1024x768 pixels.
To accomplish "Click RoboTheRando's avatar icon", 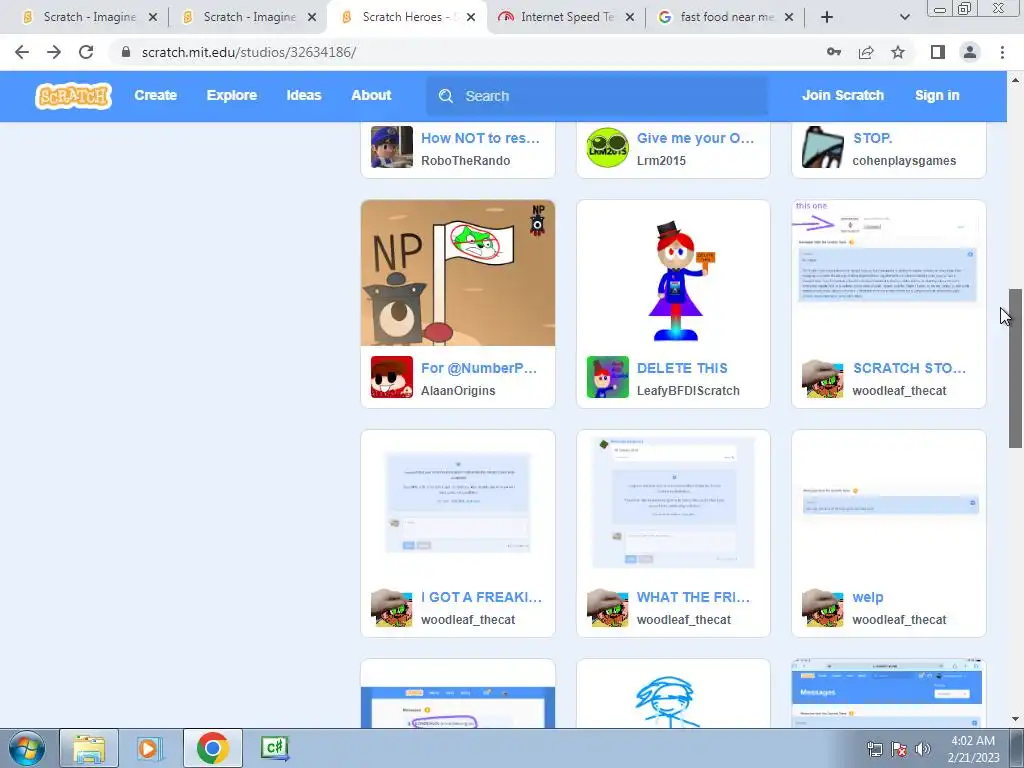I will pos(392,147).
